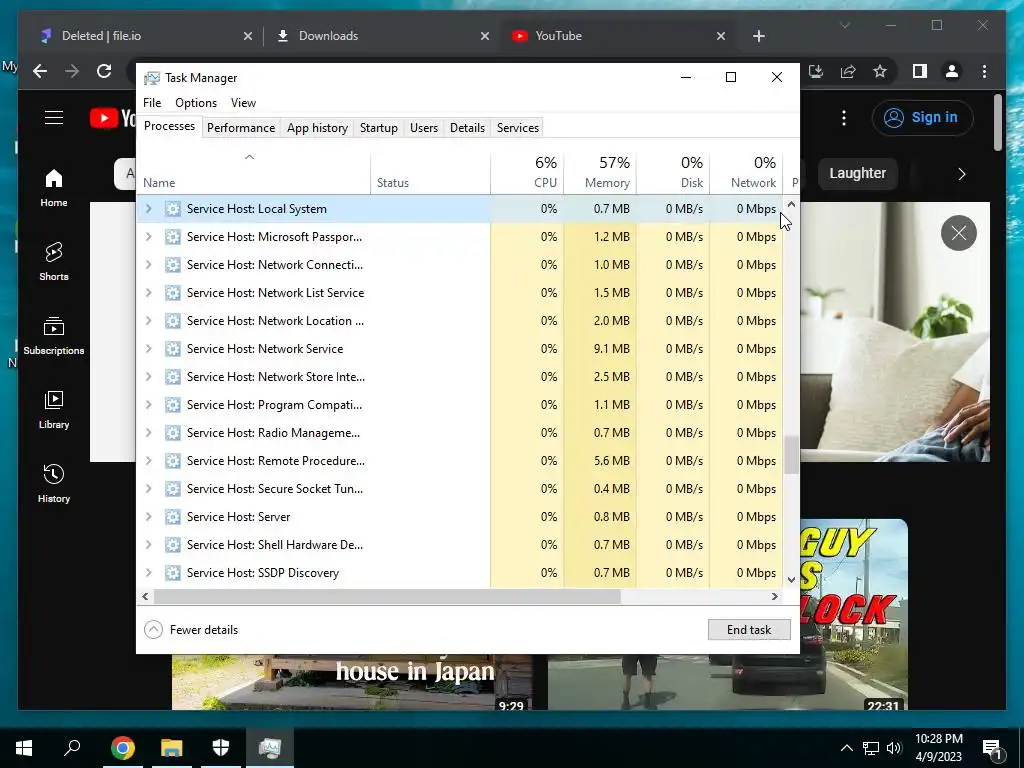Open YouTube Subscriptions in the sidebar
The width and height of the screenshot is (1024, 768).
[x=54, y=336]
